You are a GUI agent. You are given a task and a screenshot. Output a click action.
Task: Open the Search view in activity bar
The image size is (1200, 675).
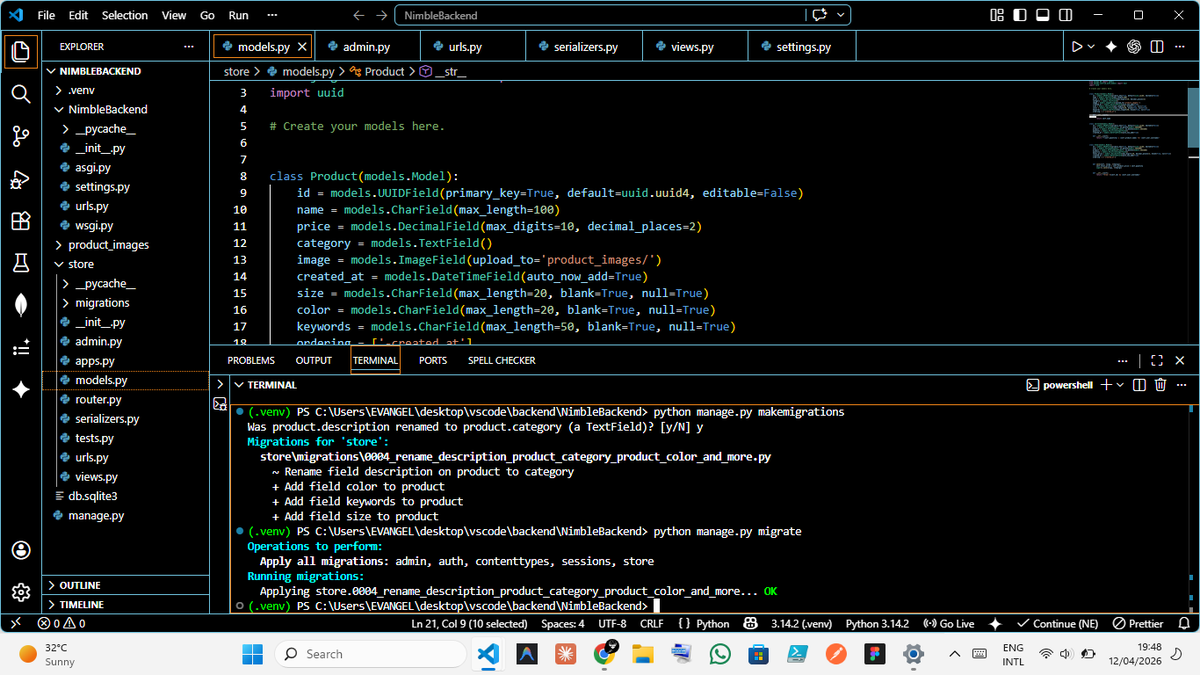coord(21,94)
